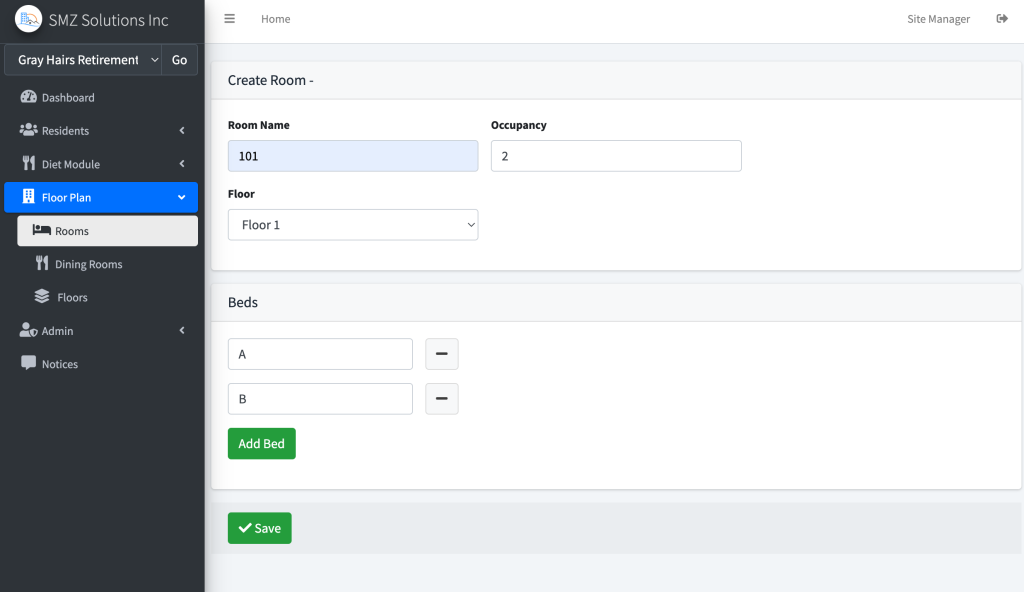This screenshot has height=592, width=1024.
Task: Click into the Occupancy input field
Action: pyautogui.click(x=616, y=156)
